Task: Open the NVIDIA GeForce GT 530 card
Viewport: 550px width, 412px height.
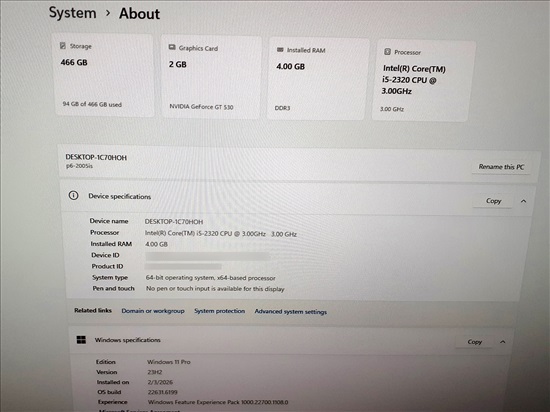Action: [211, 77]
